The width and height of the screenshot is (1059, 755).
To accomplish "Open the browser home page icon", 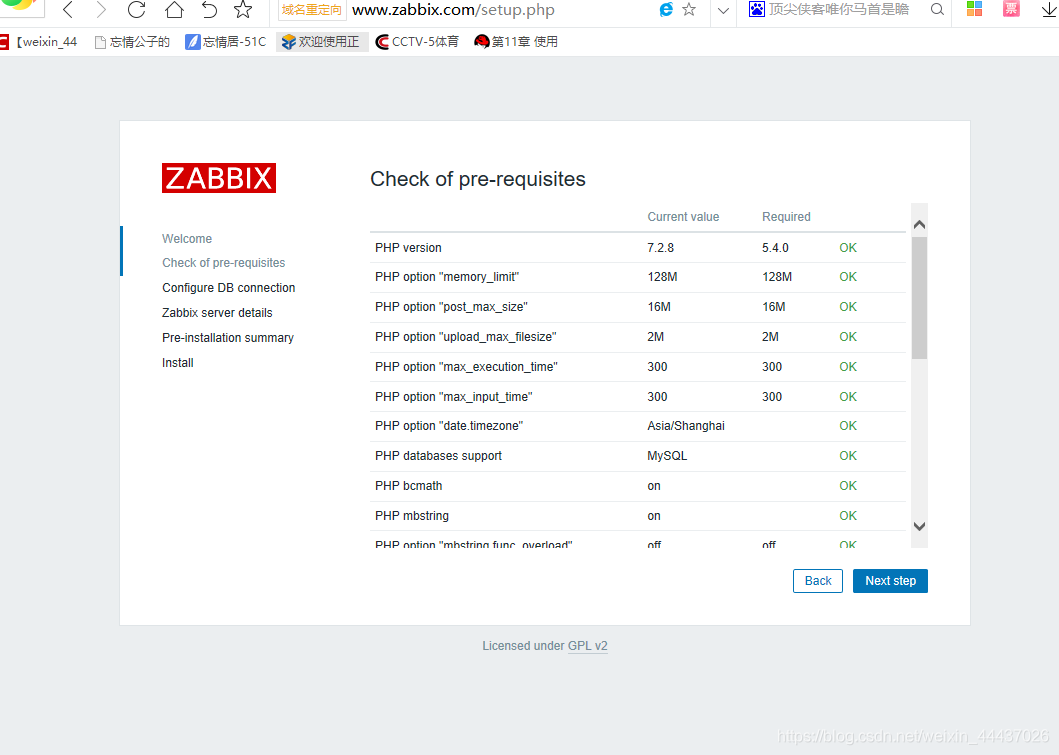I will point(174,9).
